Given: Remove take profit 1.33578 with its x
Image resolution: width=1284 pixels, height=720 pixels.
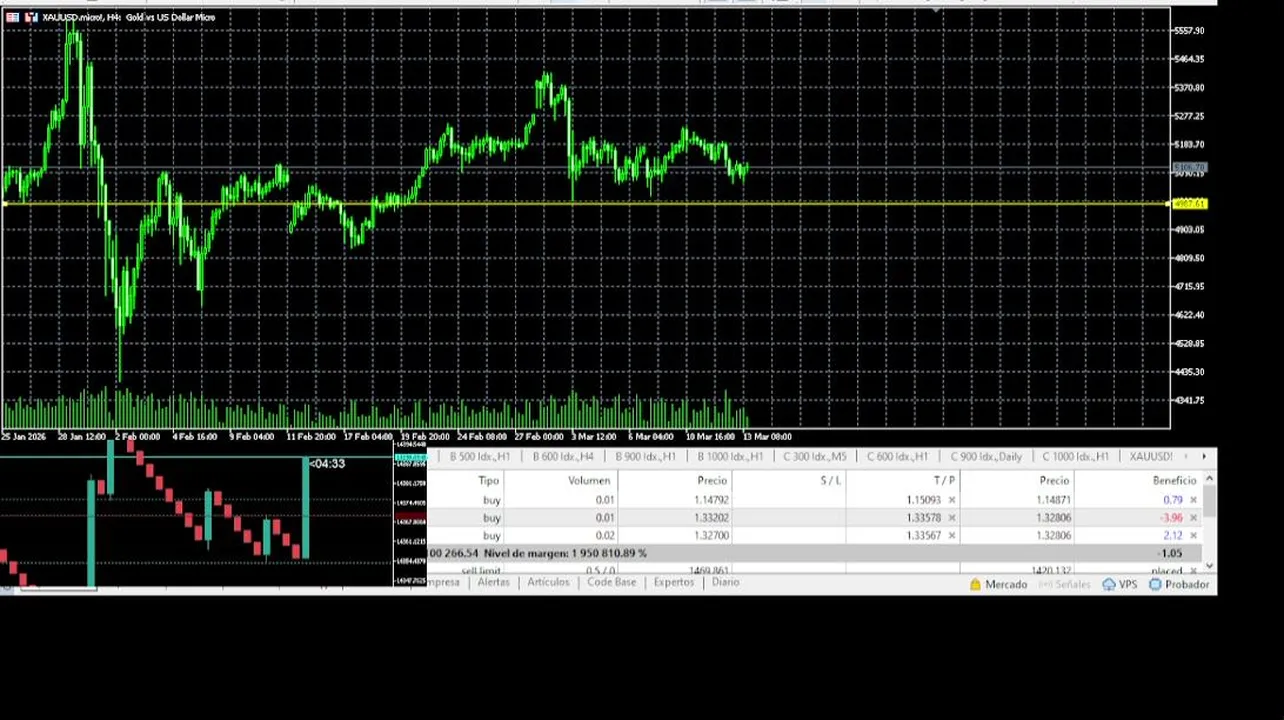Looking at the screenshot, I should click(952, 518).
